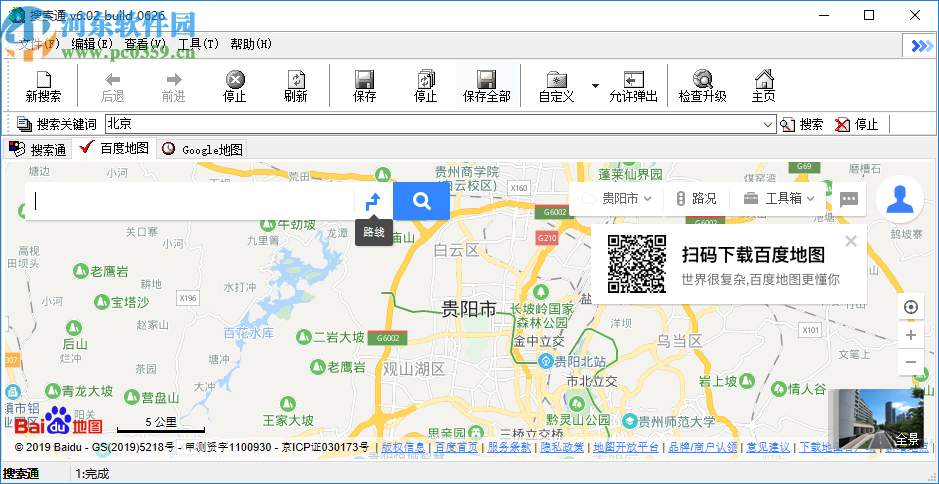Expand the search keyword history dropdown

pyautogui.click(x=768, y=125)
